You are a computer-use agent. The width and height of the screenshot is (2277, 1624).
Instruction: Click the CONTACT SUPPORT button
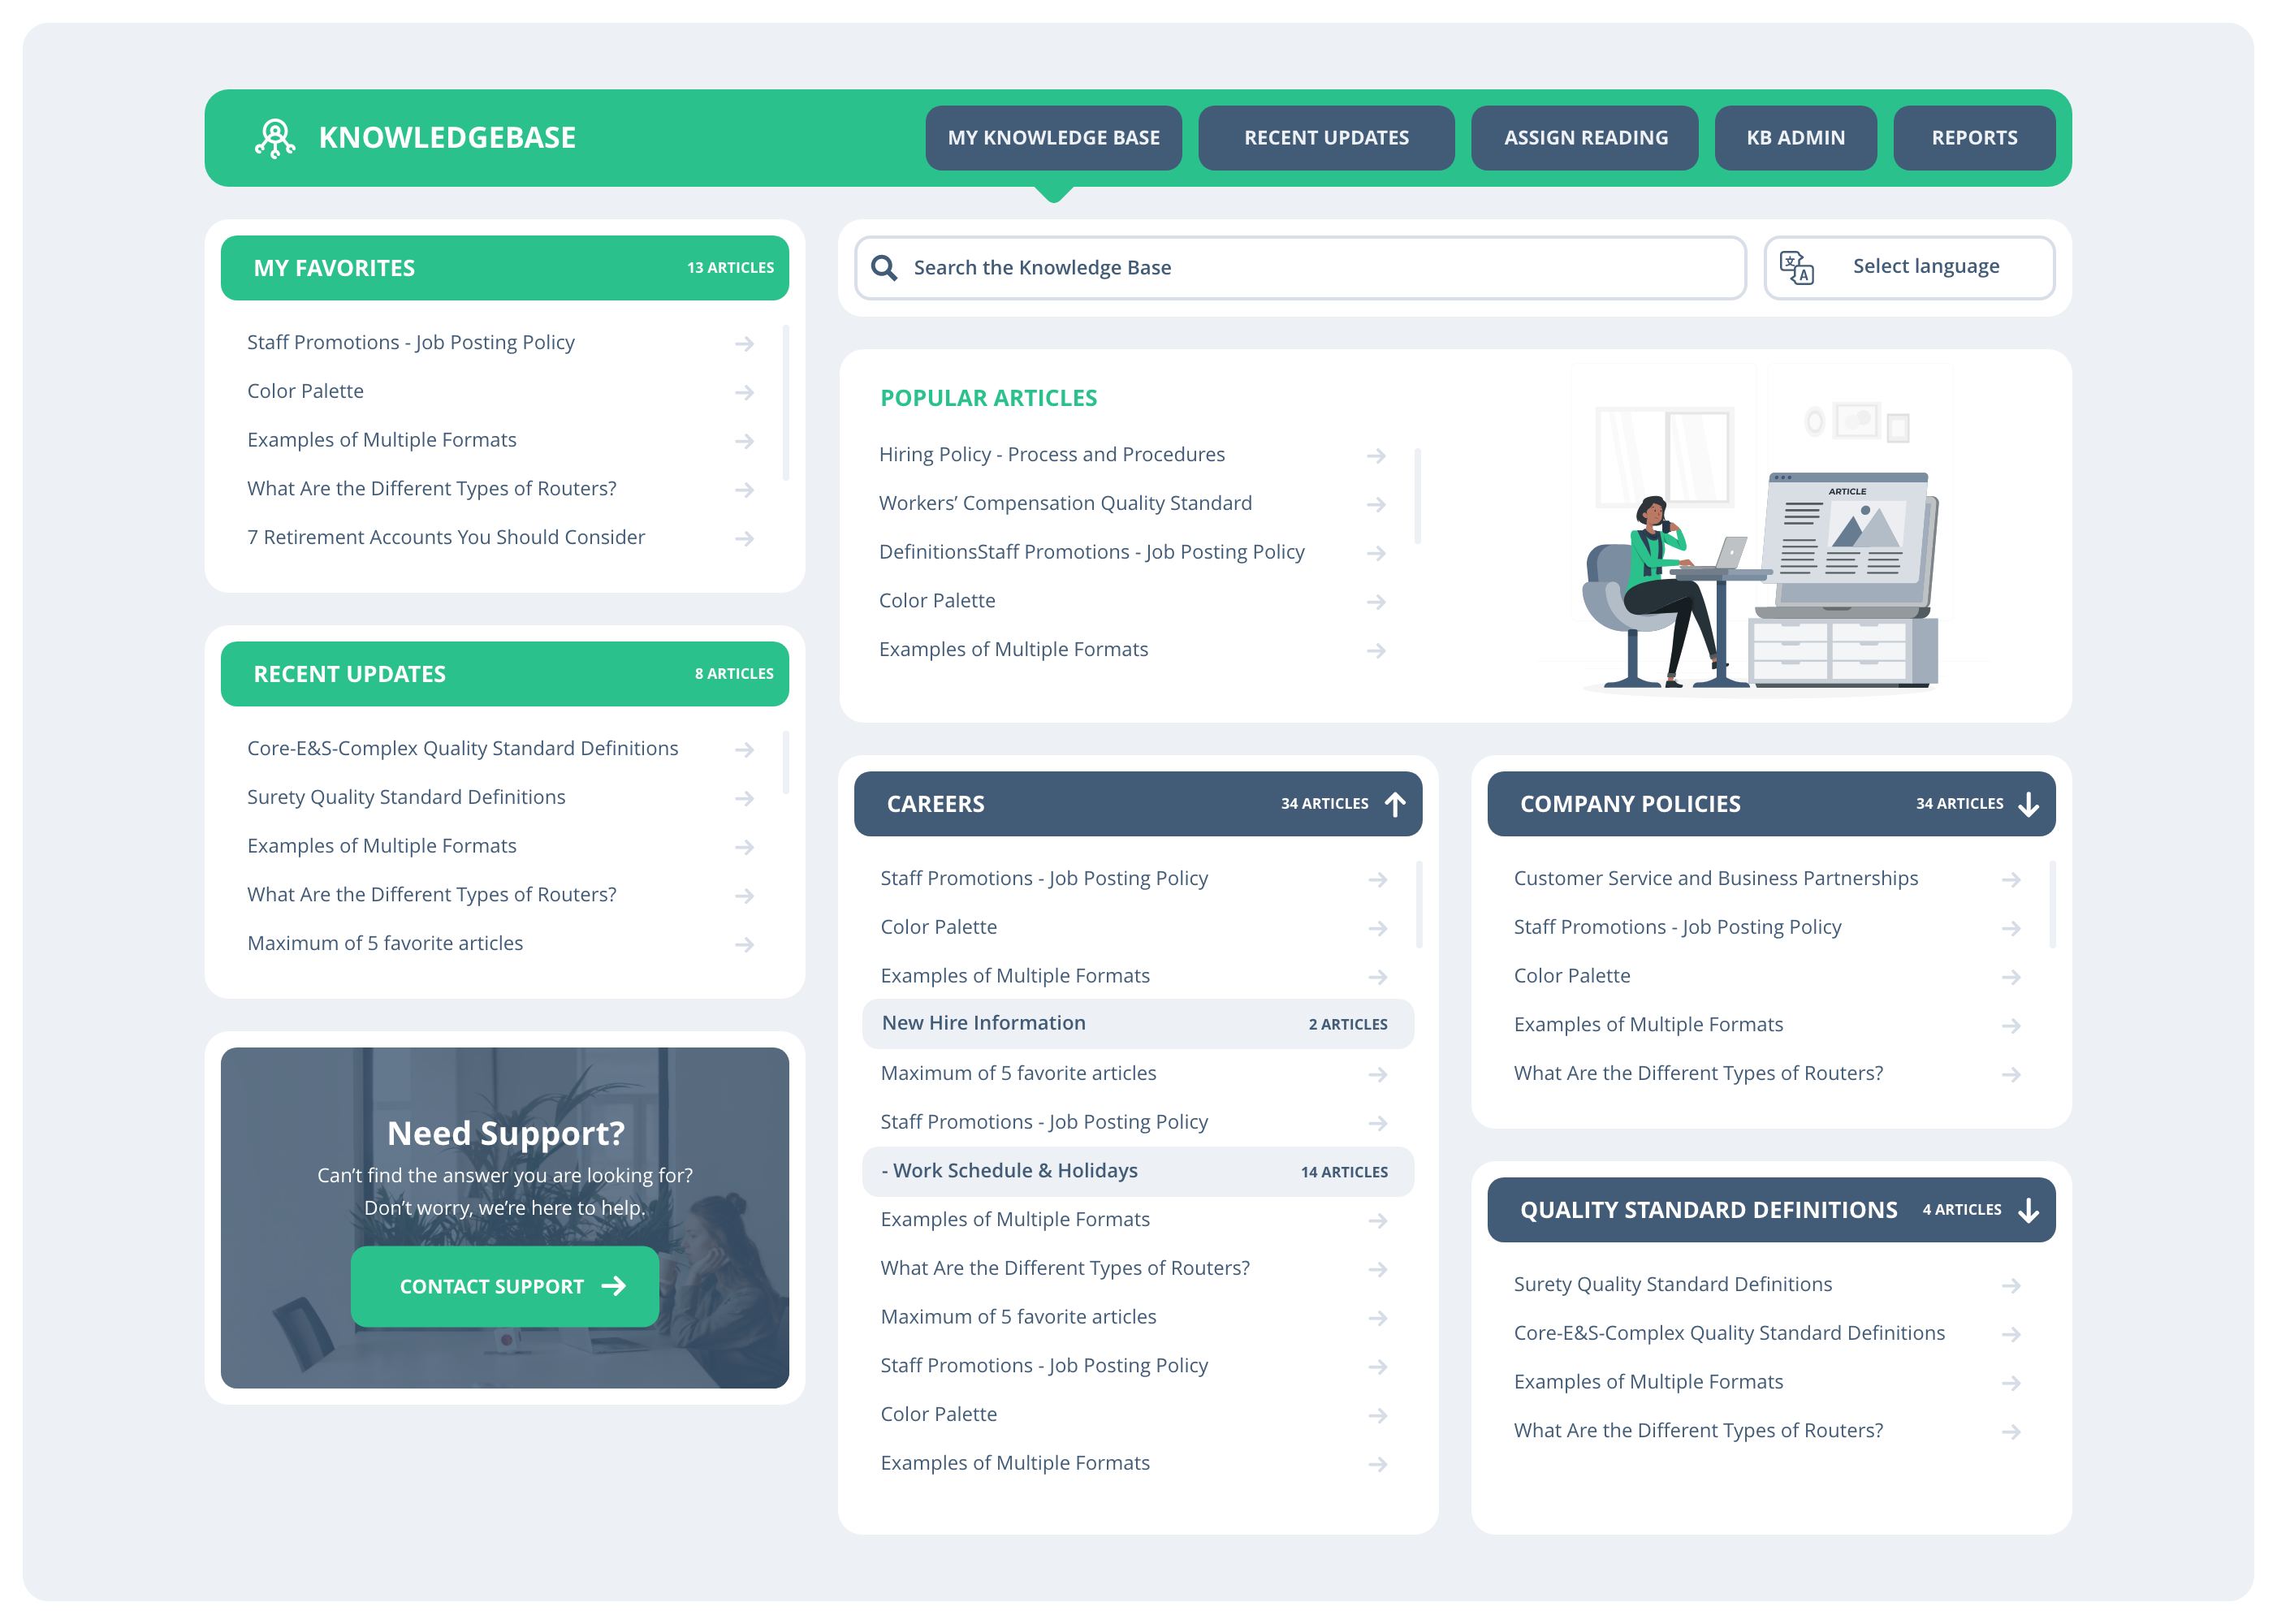click(504, 1287)
